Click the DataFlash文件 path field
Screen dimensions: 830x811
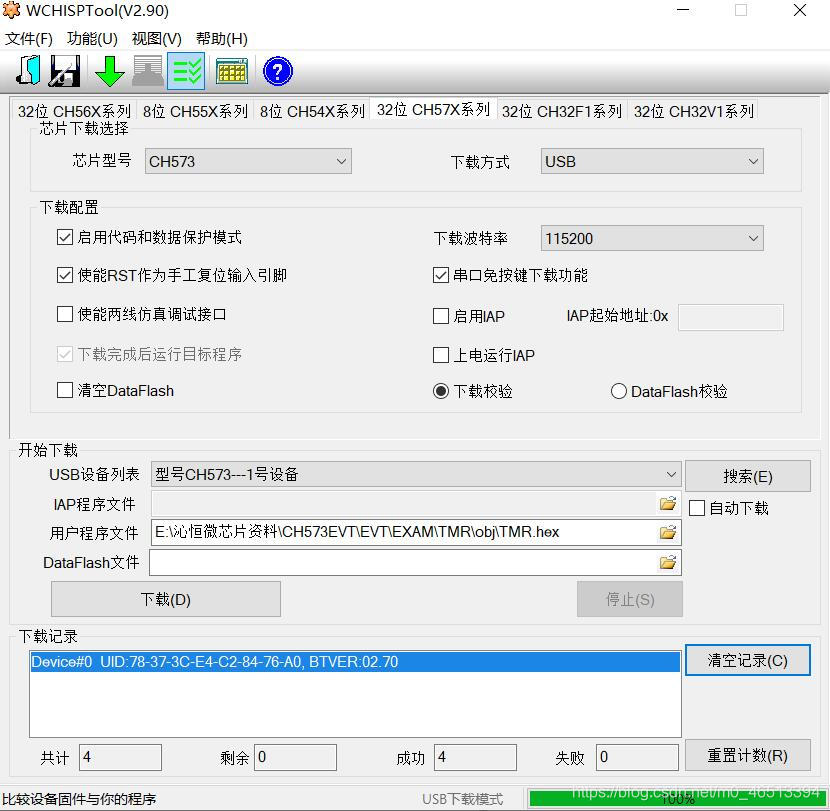pyautogui.click(x=404, y=562)
